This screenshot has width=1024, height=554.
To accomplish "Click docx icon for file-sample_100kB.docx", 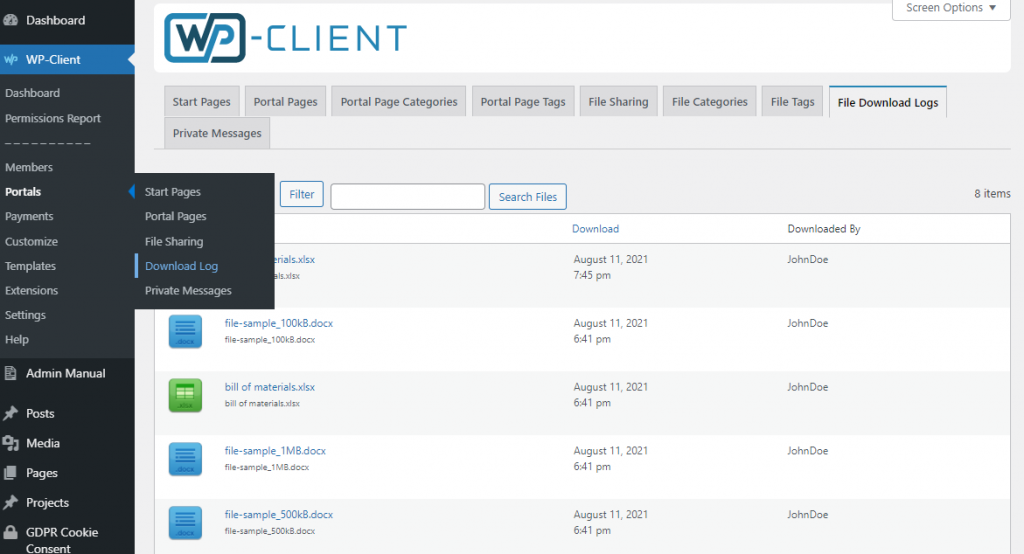I will [x=185, y=331].
